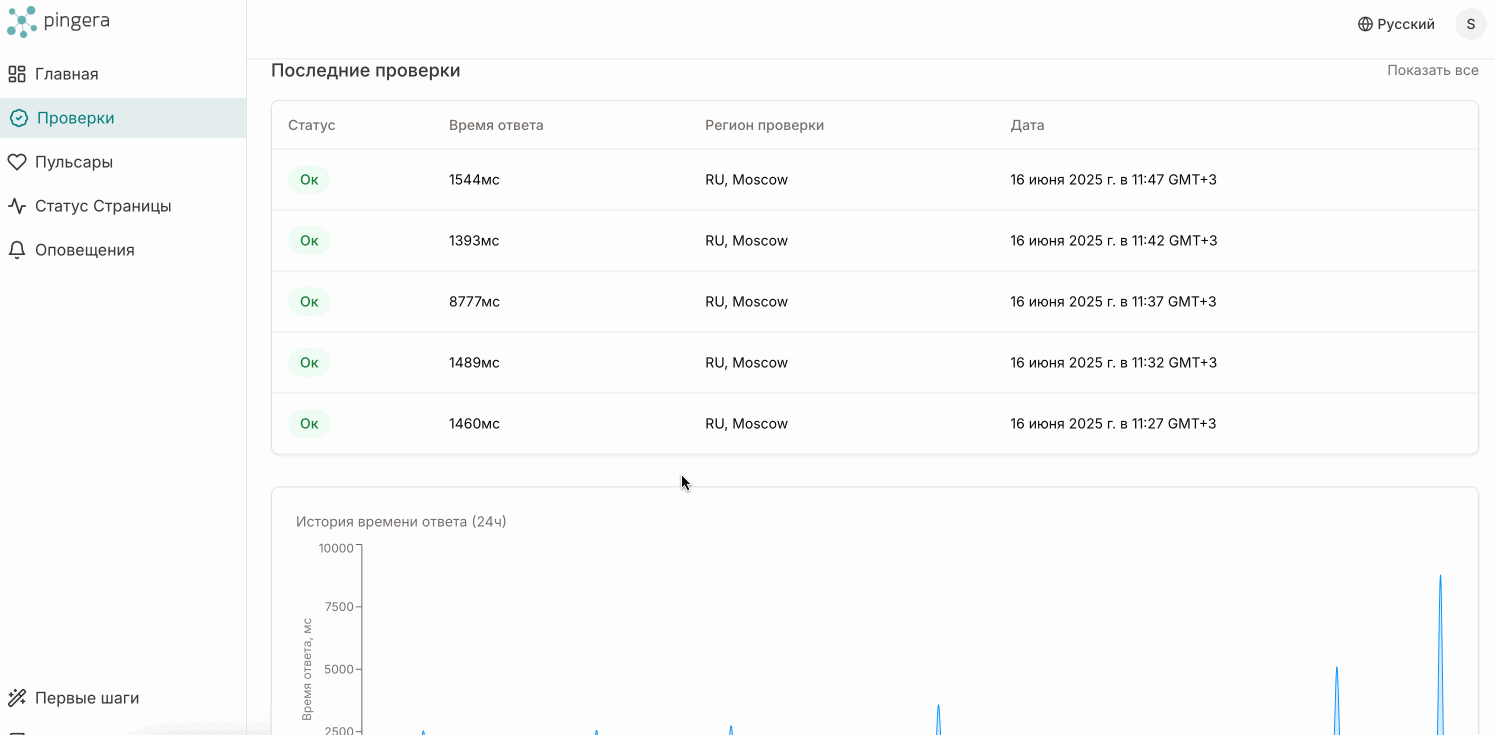The height and width of the screenshot is (735, 1495).
Task: Open the S user avatar menu
Action: click(x=1471, y=24)
